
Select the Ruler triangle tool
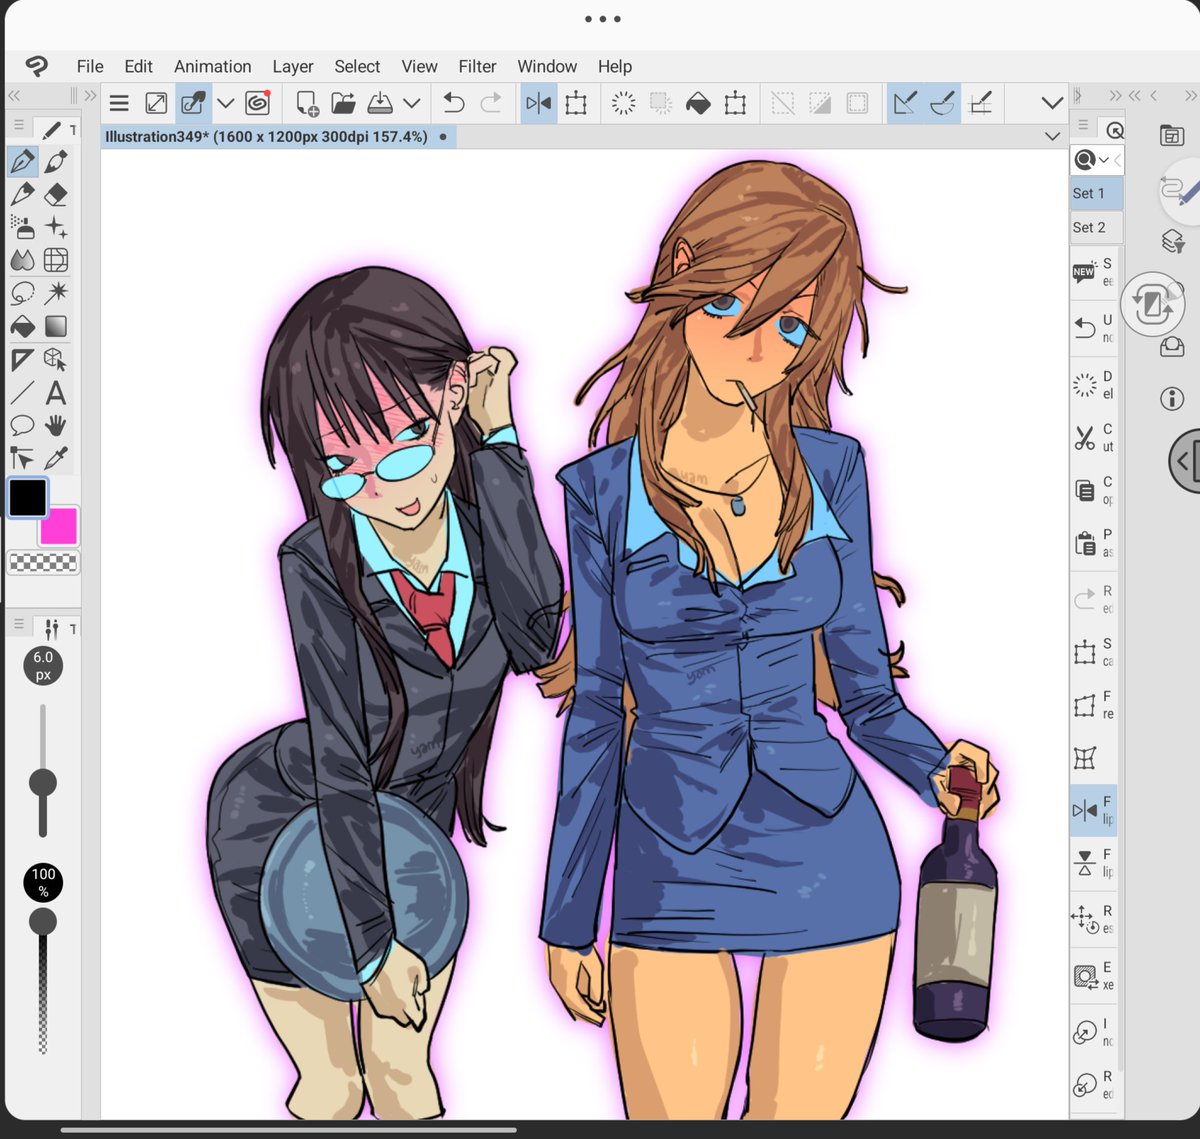click(23, 359)
